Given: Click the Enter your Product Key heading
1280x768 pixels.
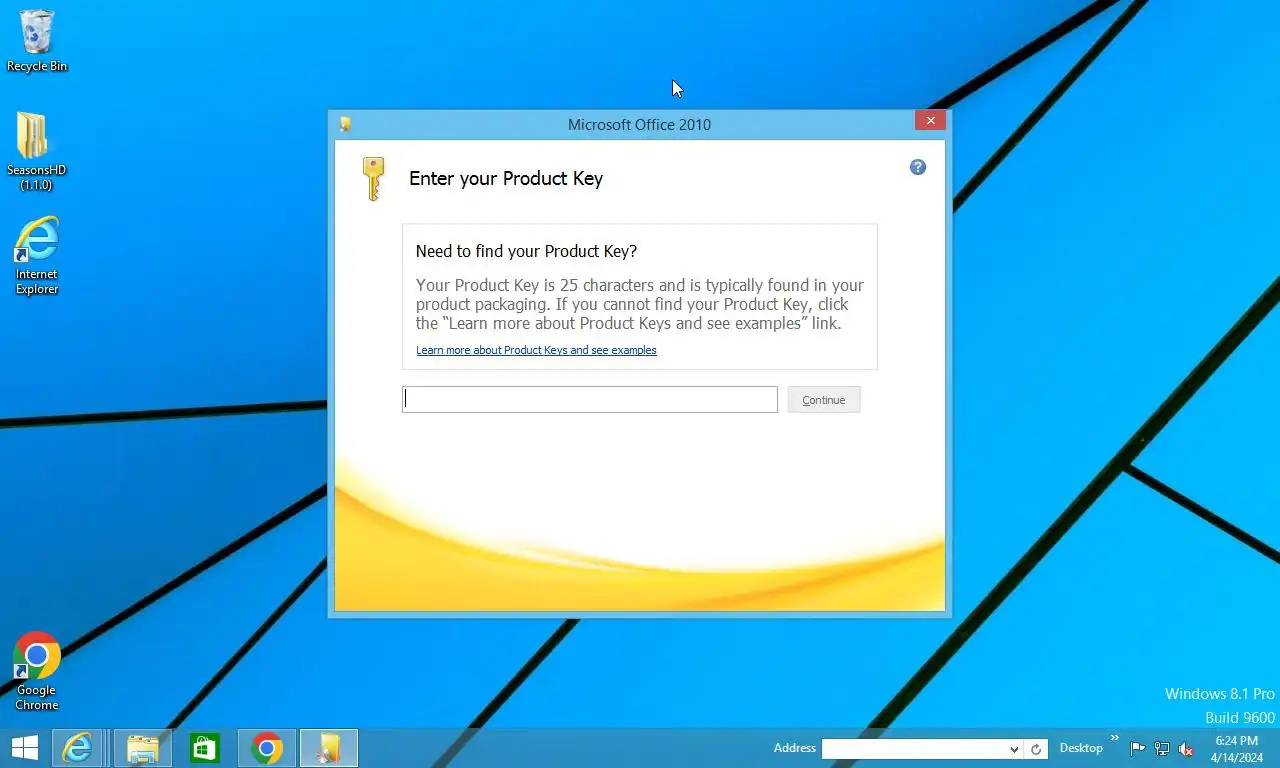Looking at the screenshot, I should [x=506, y=179].
